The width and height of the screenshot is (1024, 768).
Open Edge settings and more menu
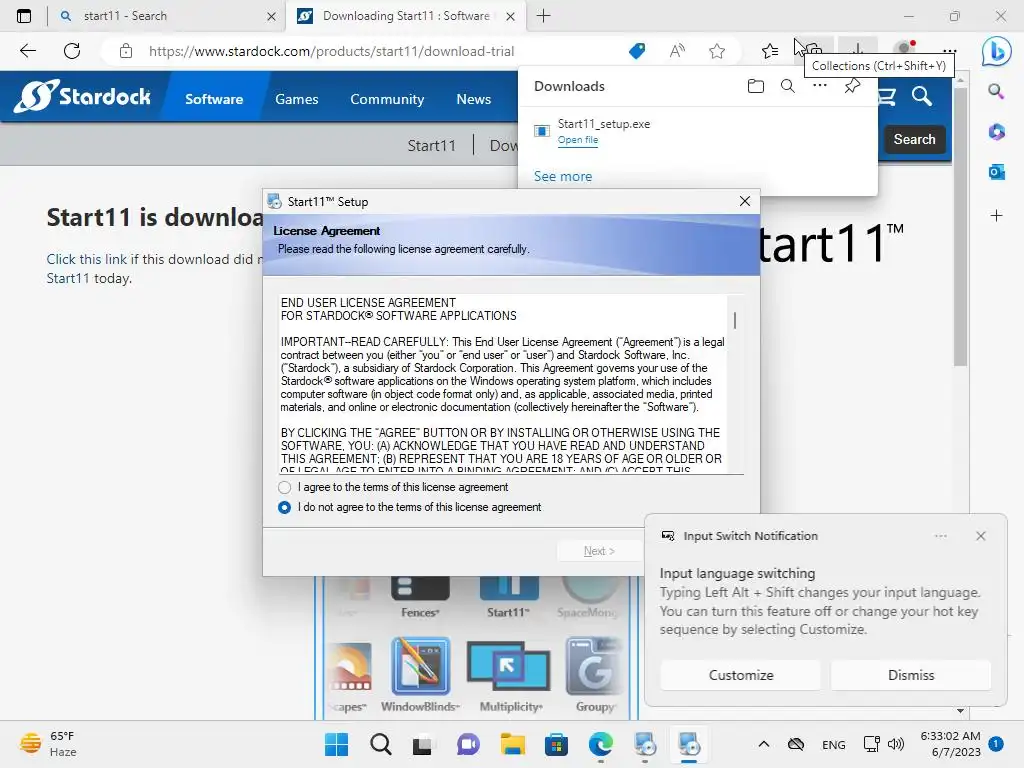(950, 51)
